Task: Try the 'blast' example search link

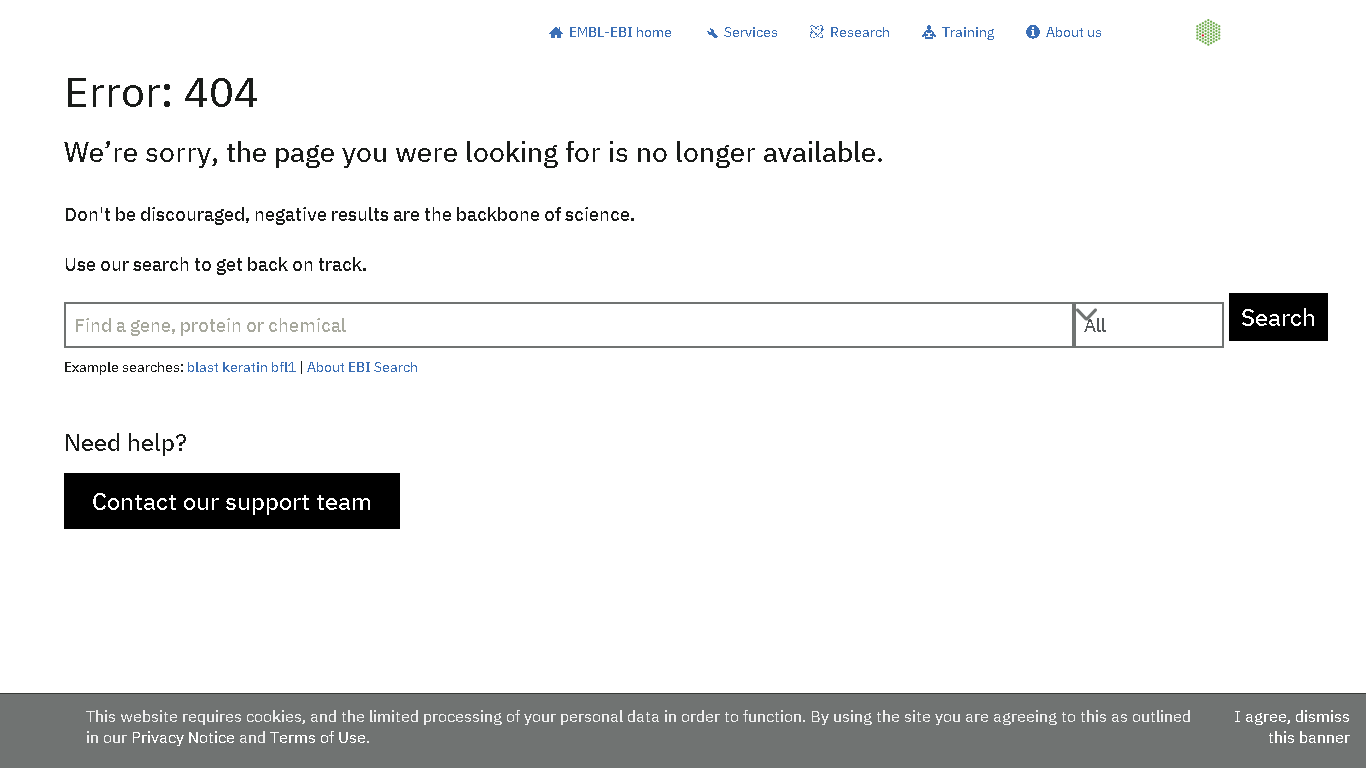Action: (x=203, y=367)
